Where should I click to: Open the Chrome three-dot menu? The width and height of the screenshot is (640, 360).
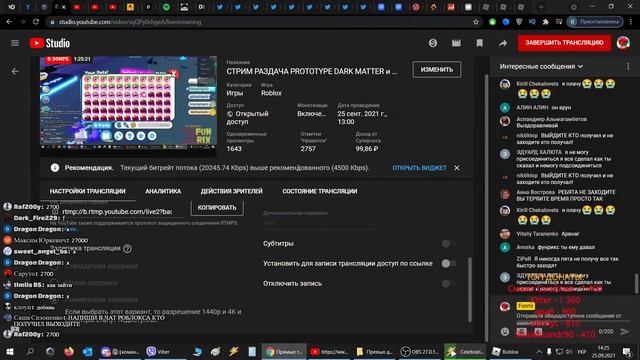click(632, 22)
